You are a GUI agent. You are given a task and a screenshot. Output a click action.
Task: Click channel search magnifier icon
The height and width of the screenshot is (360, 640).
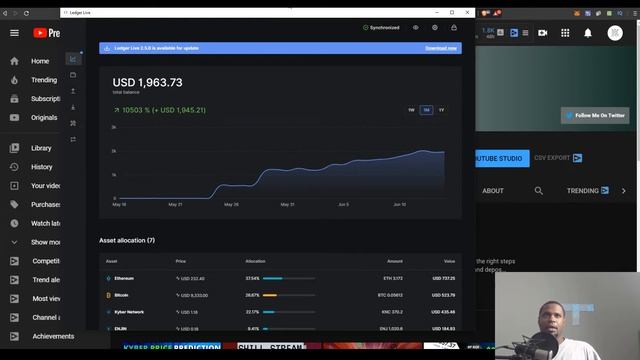click(x=539, y=191)
